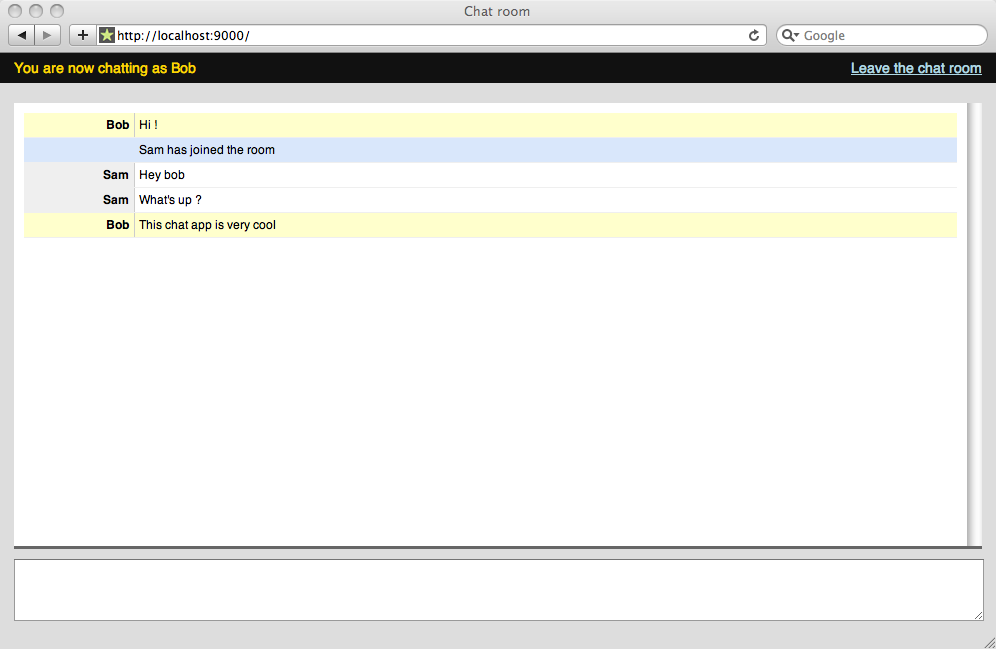This screenshot has height=649, width=996.
Task: Select Bob's "Hi !" message
Action: [148, 125]
